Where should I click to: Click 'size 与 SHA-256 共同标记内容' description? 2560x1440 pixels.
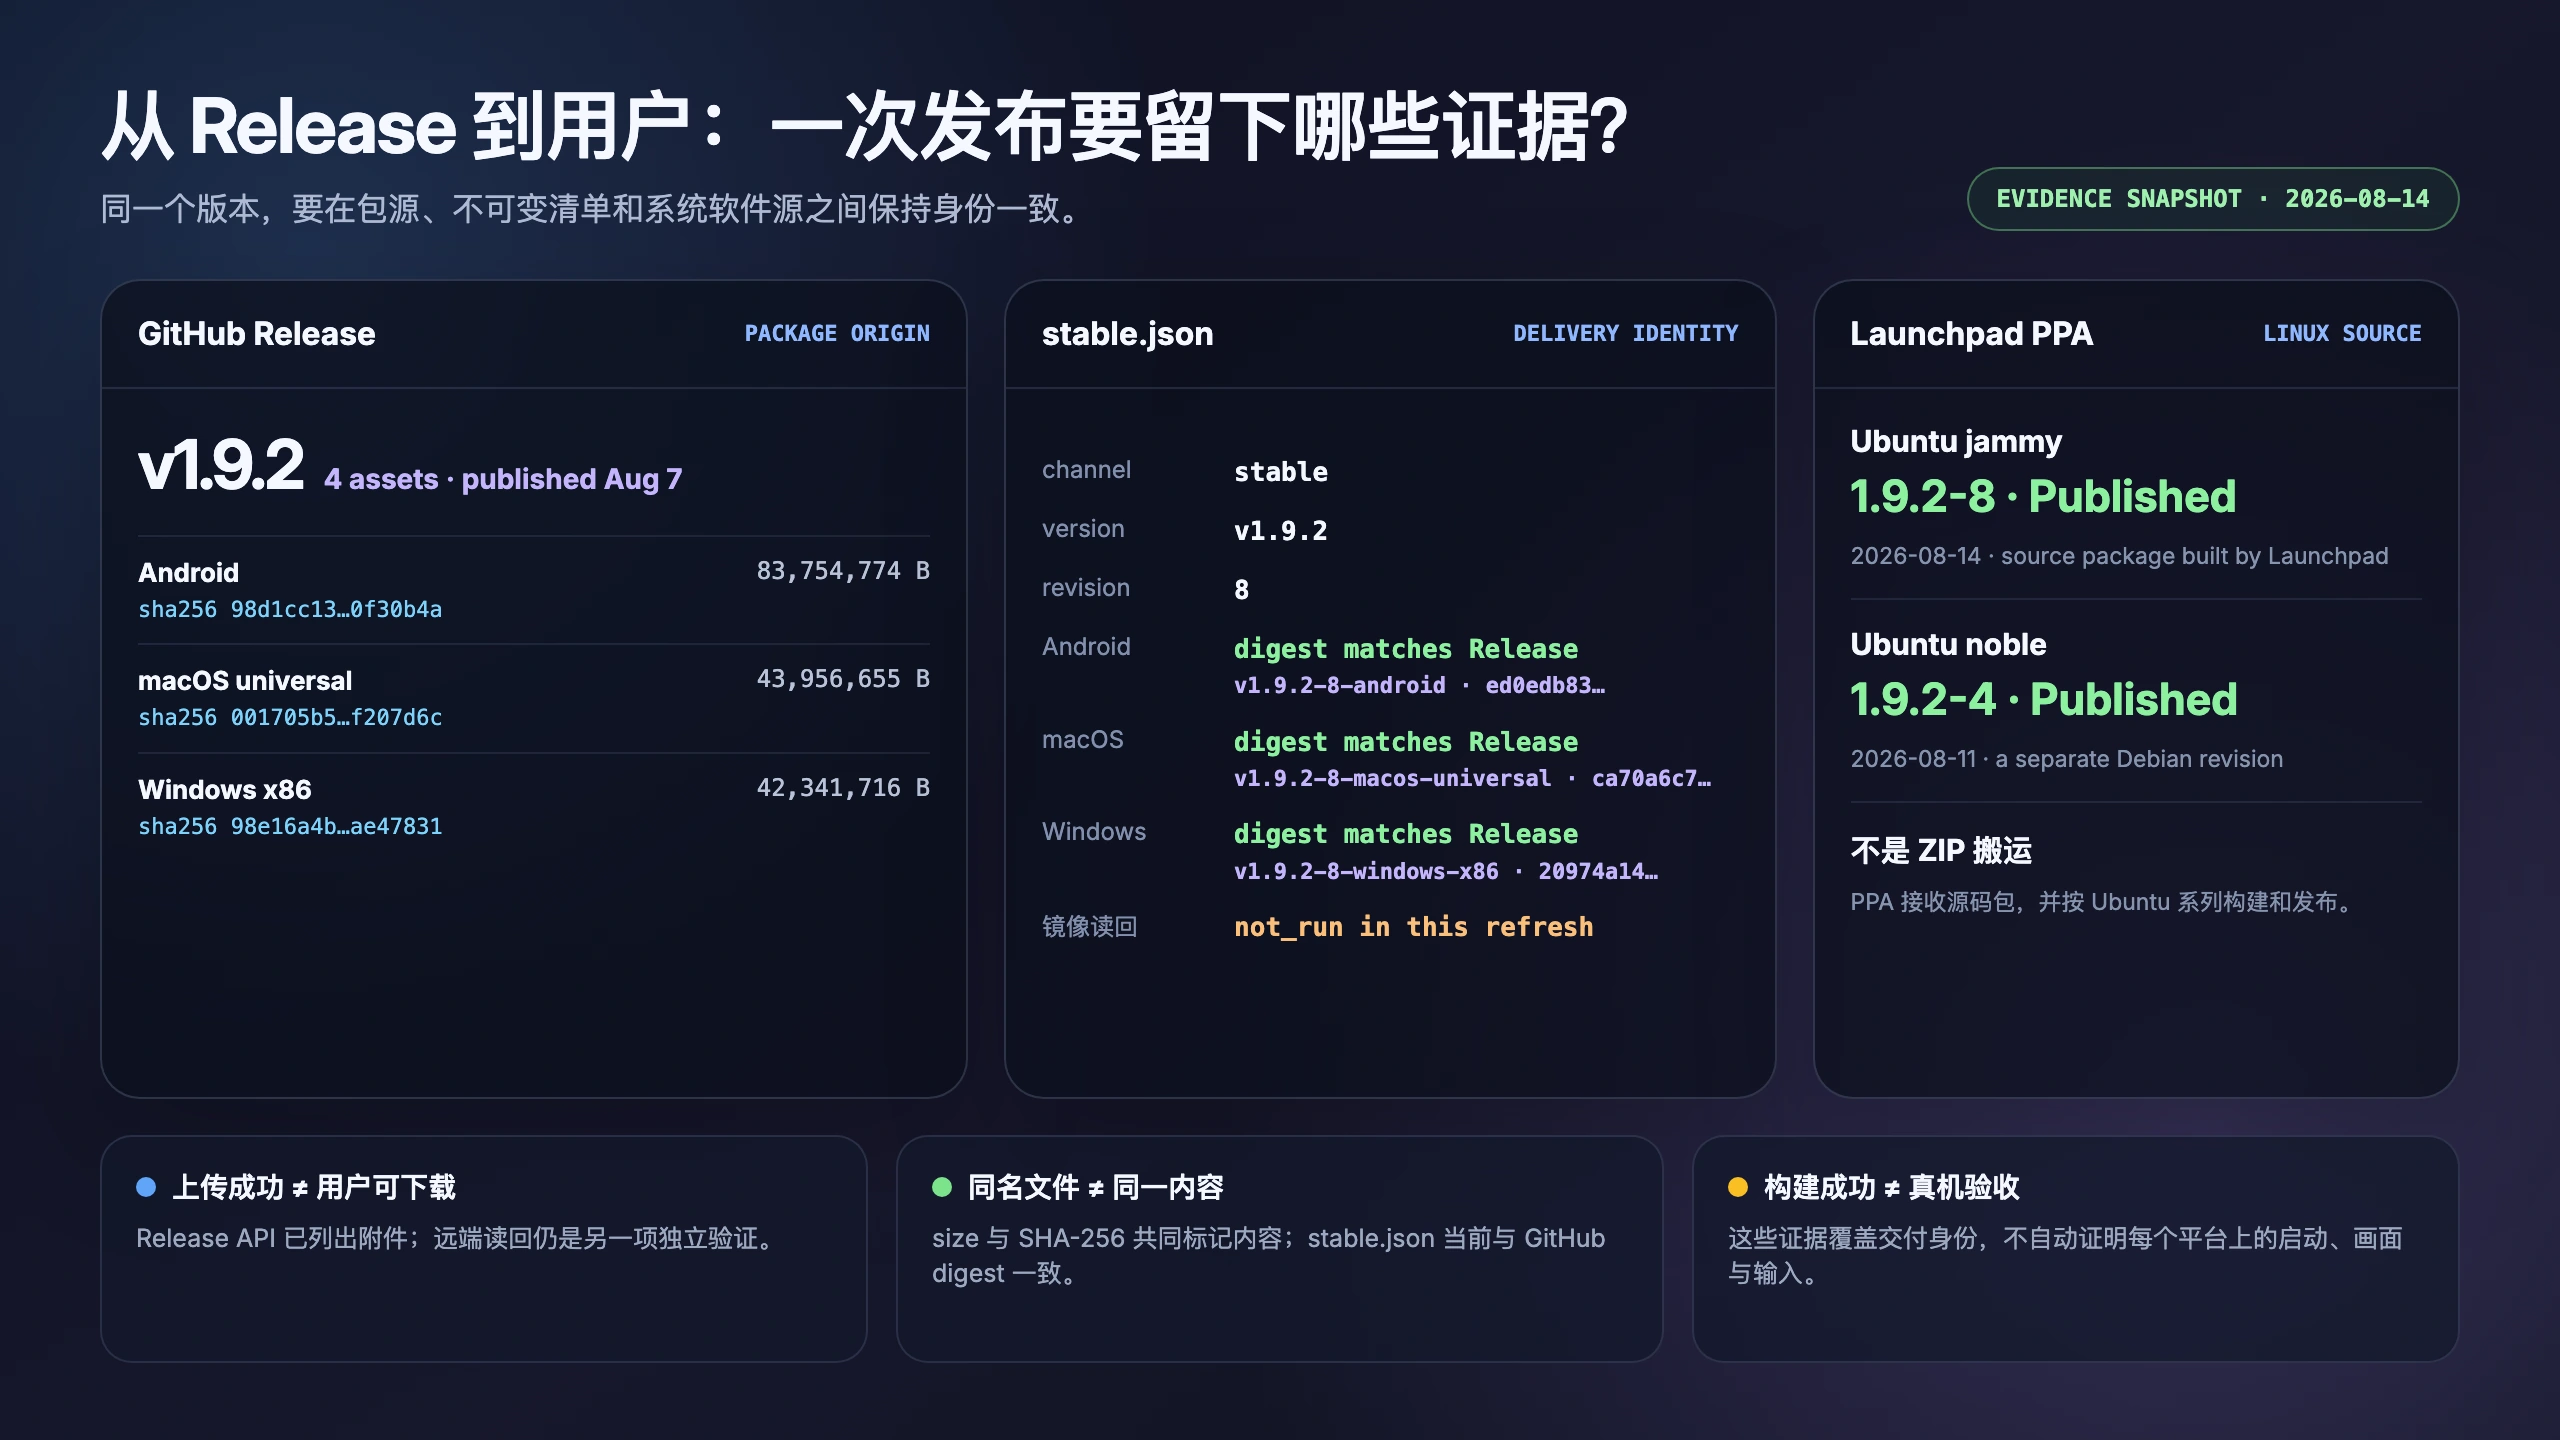1268,1255
